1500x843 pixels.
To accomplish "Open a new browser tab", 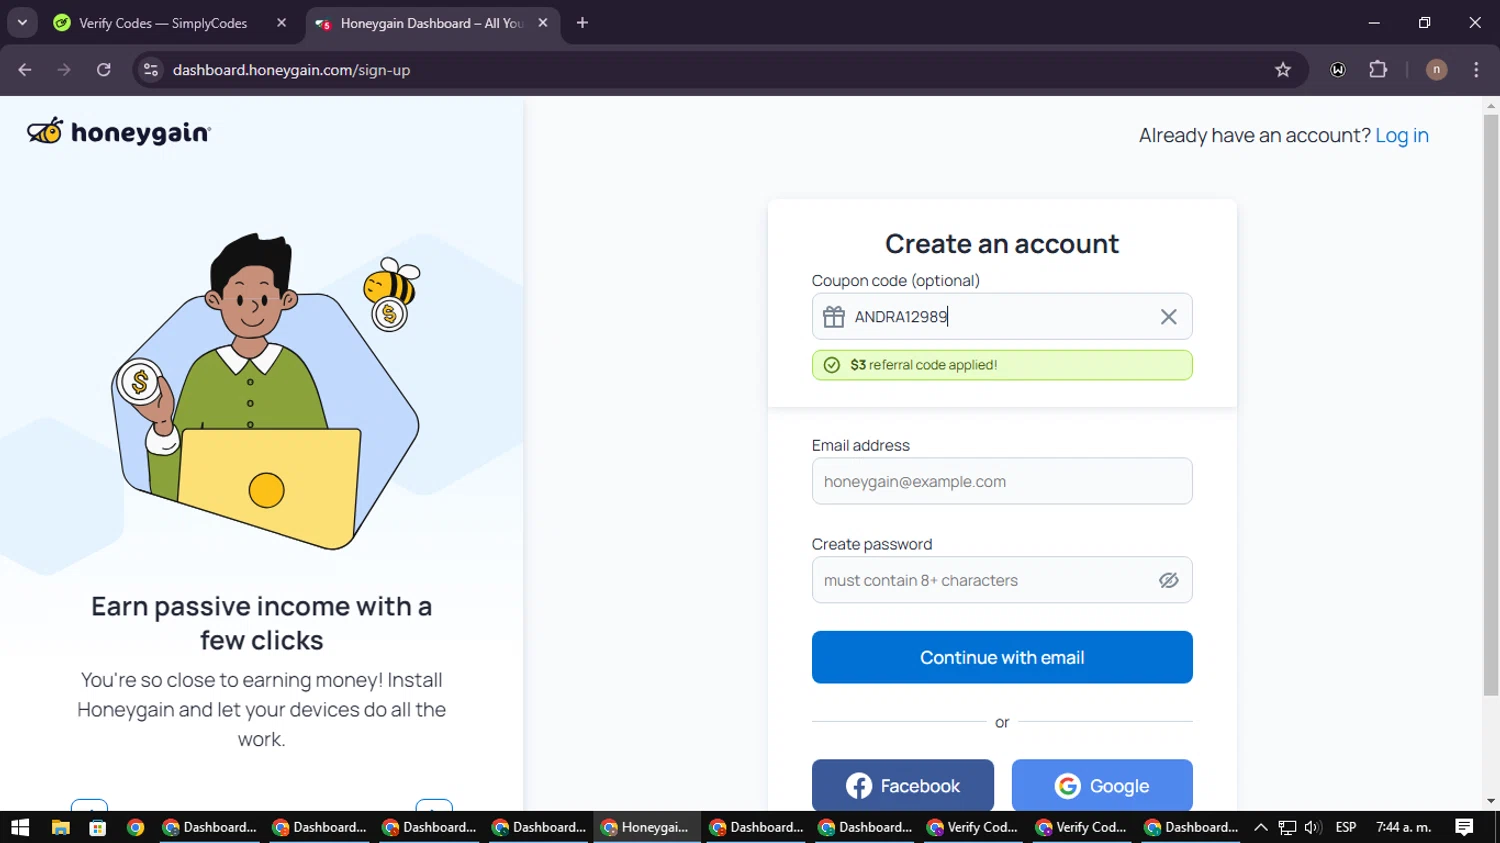I will tap(582, 23).
